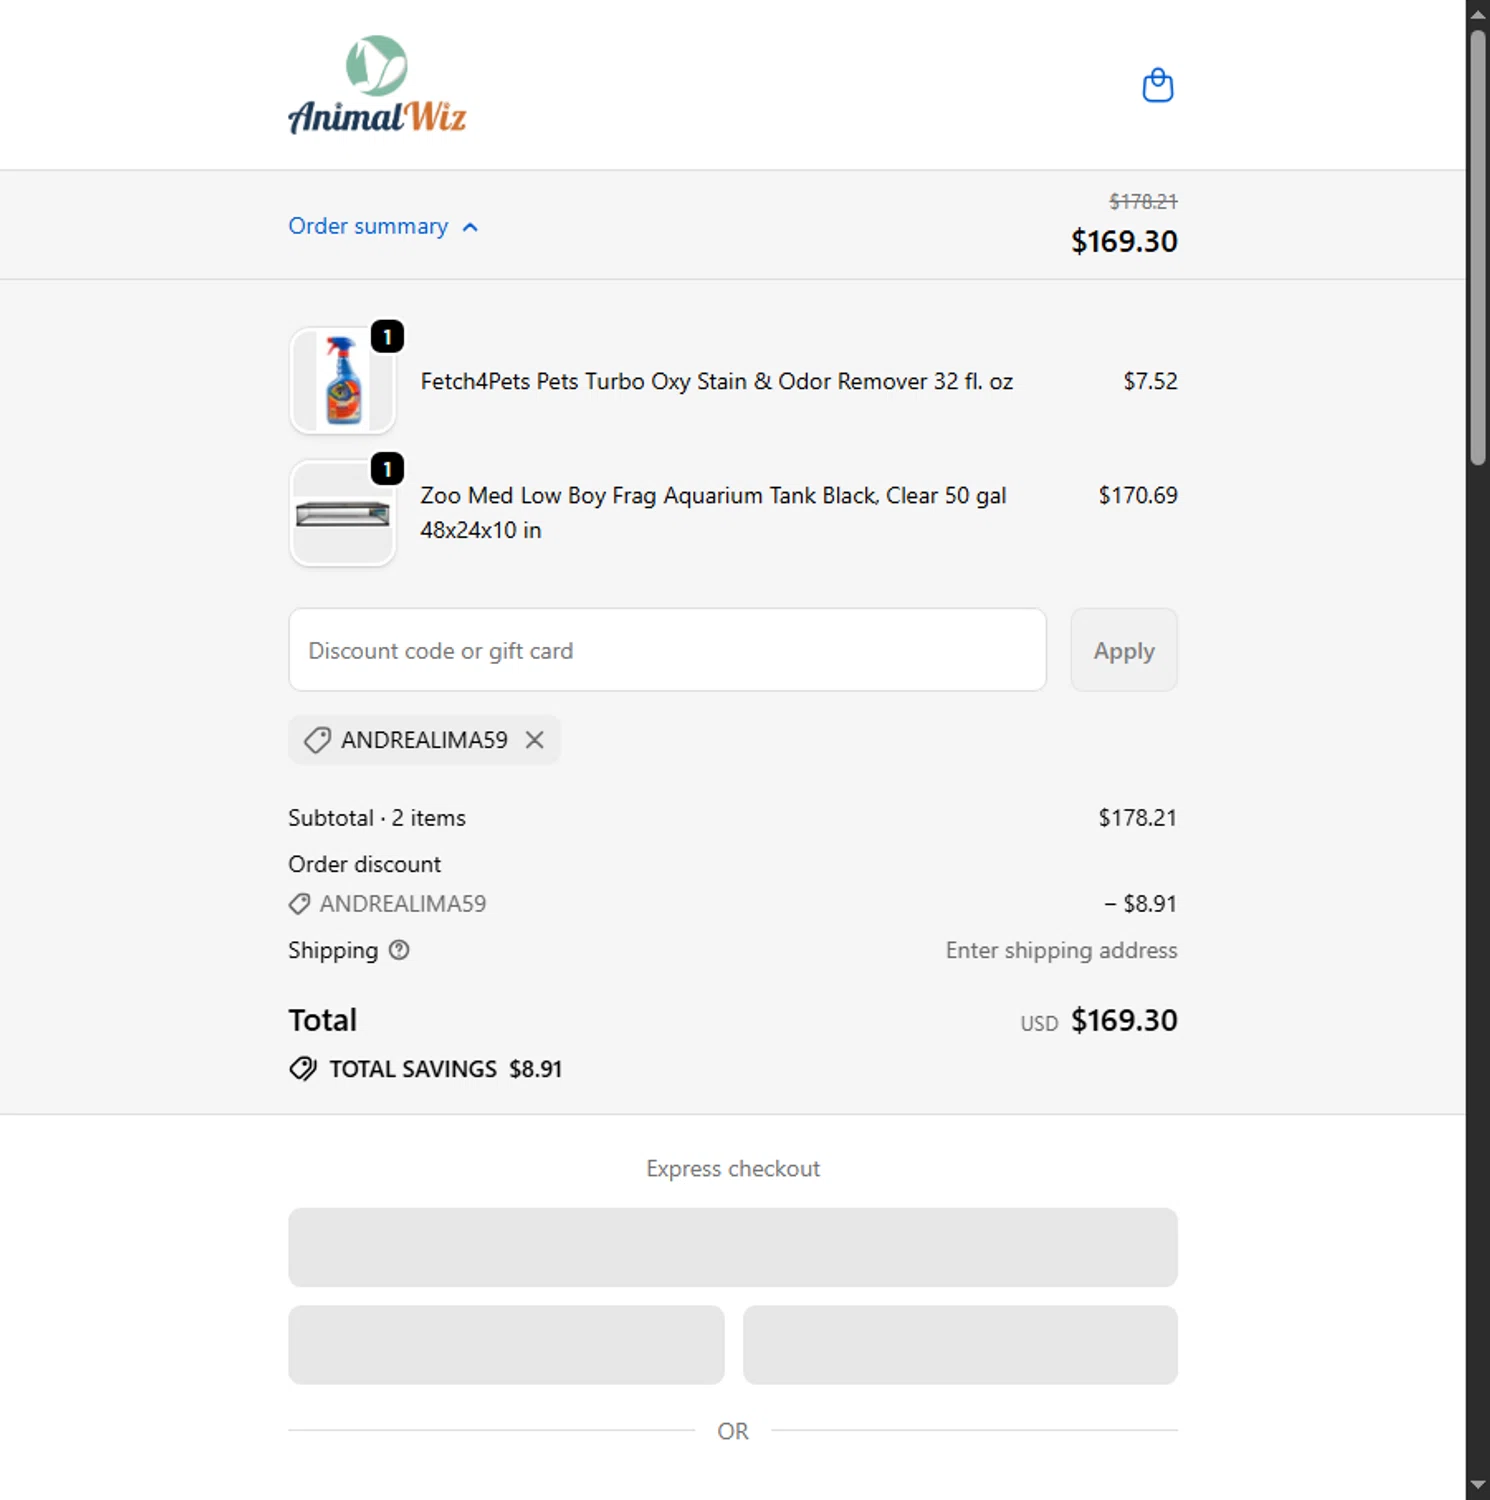Click the Fetch4Pets Turbo Oxy product name
The image size is (1490, 1500).
coord(716,382)
